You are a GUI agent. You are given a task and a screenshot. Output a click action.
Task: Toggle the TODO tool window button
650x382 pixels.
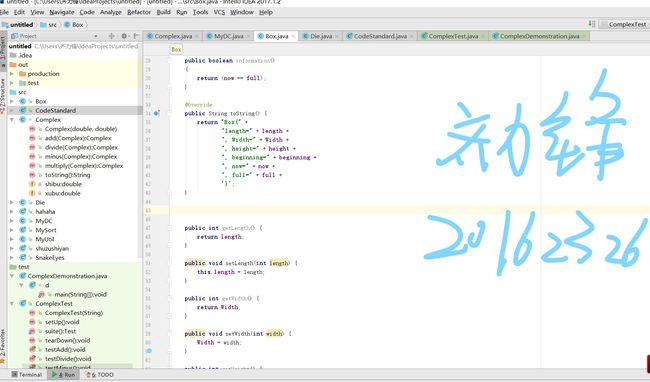point(99,375)
